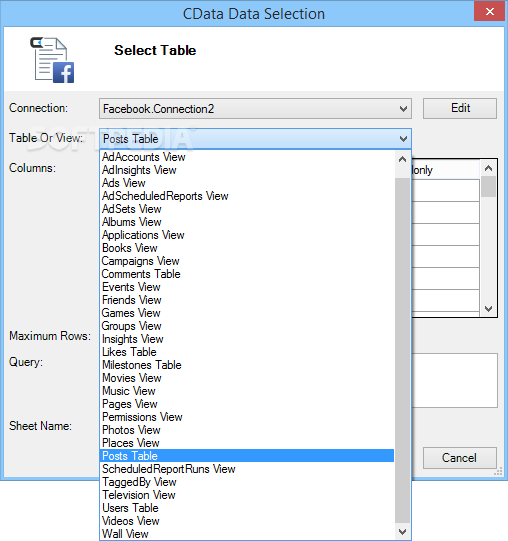508x541 pixels.
Task: Pick Friends View option
Action: [x=247, y=300]
